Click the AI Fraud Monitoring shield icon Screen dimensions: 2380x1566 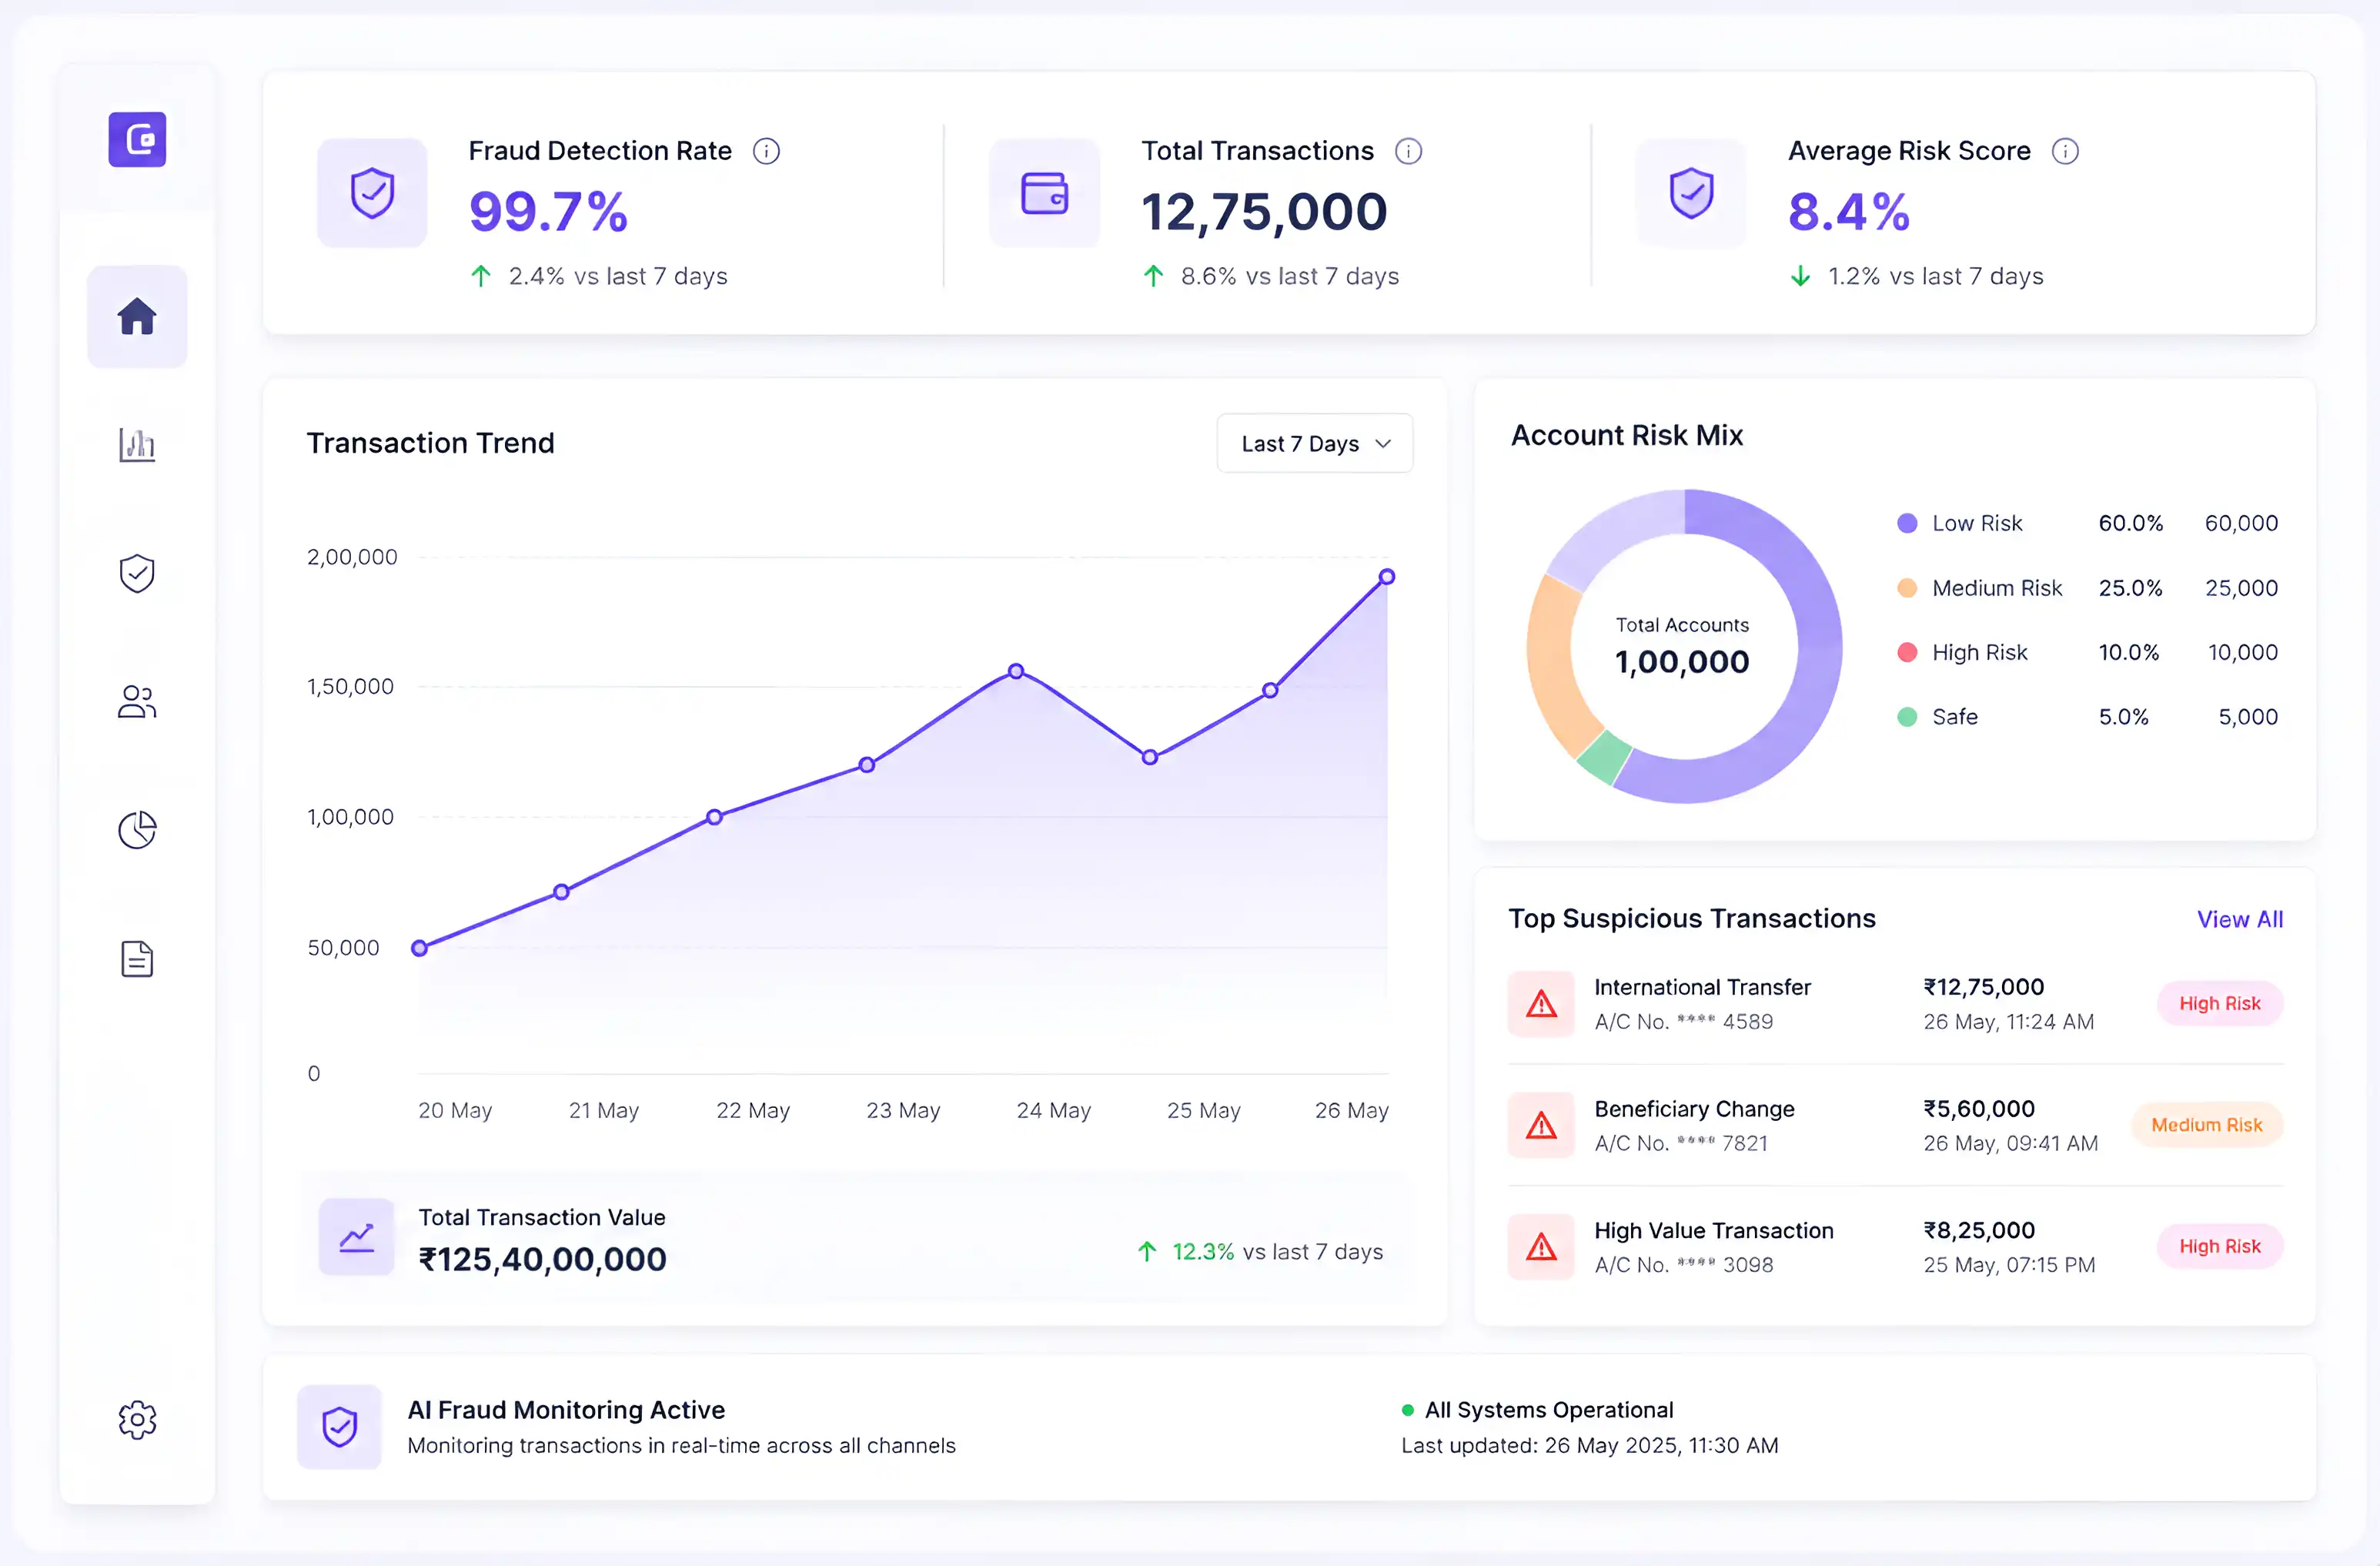[339, 1427]
